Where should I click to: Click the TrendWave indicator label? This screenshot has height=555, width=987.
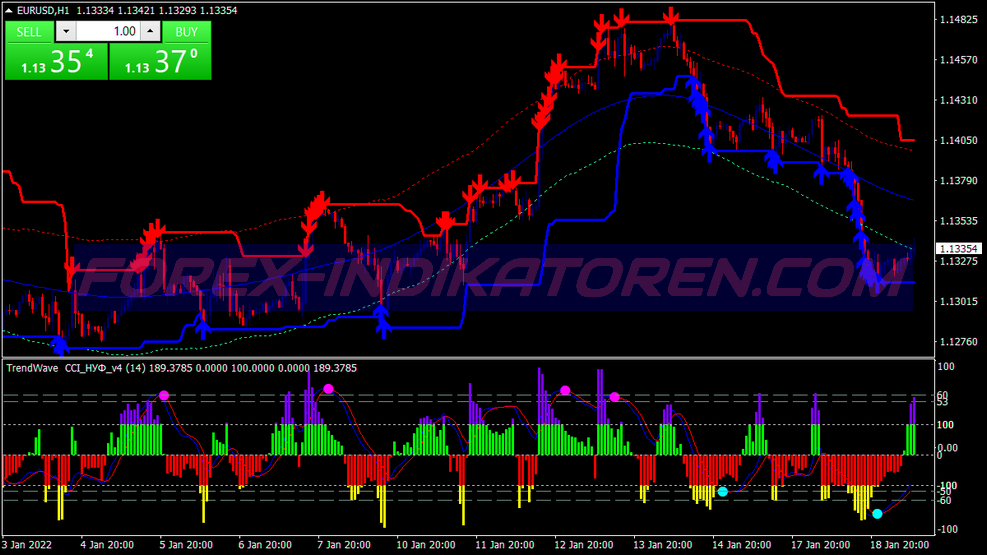point(32,368)
